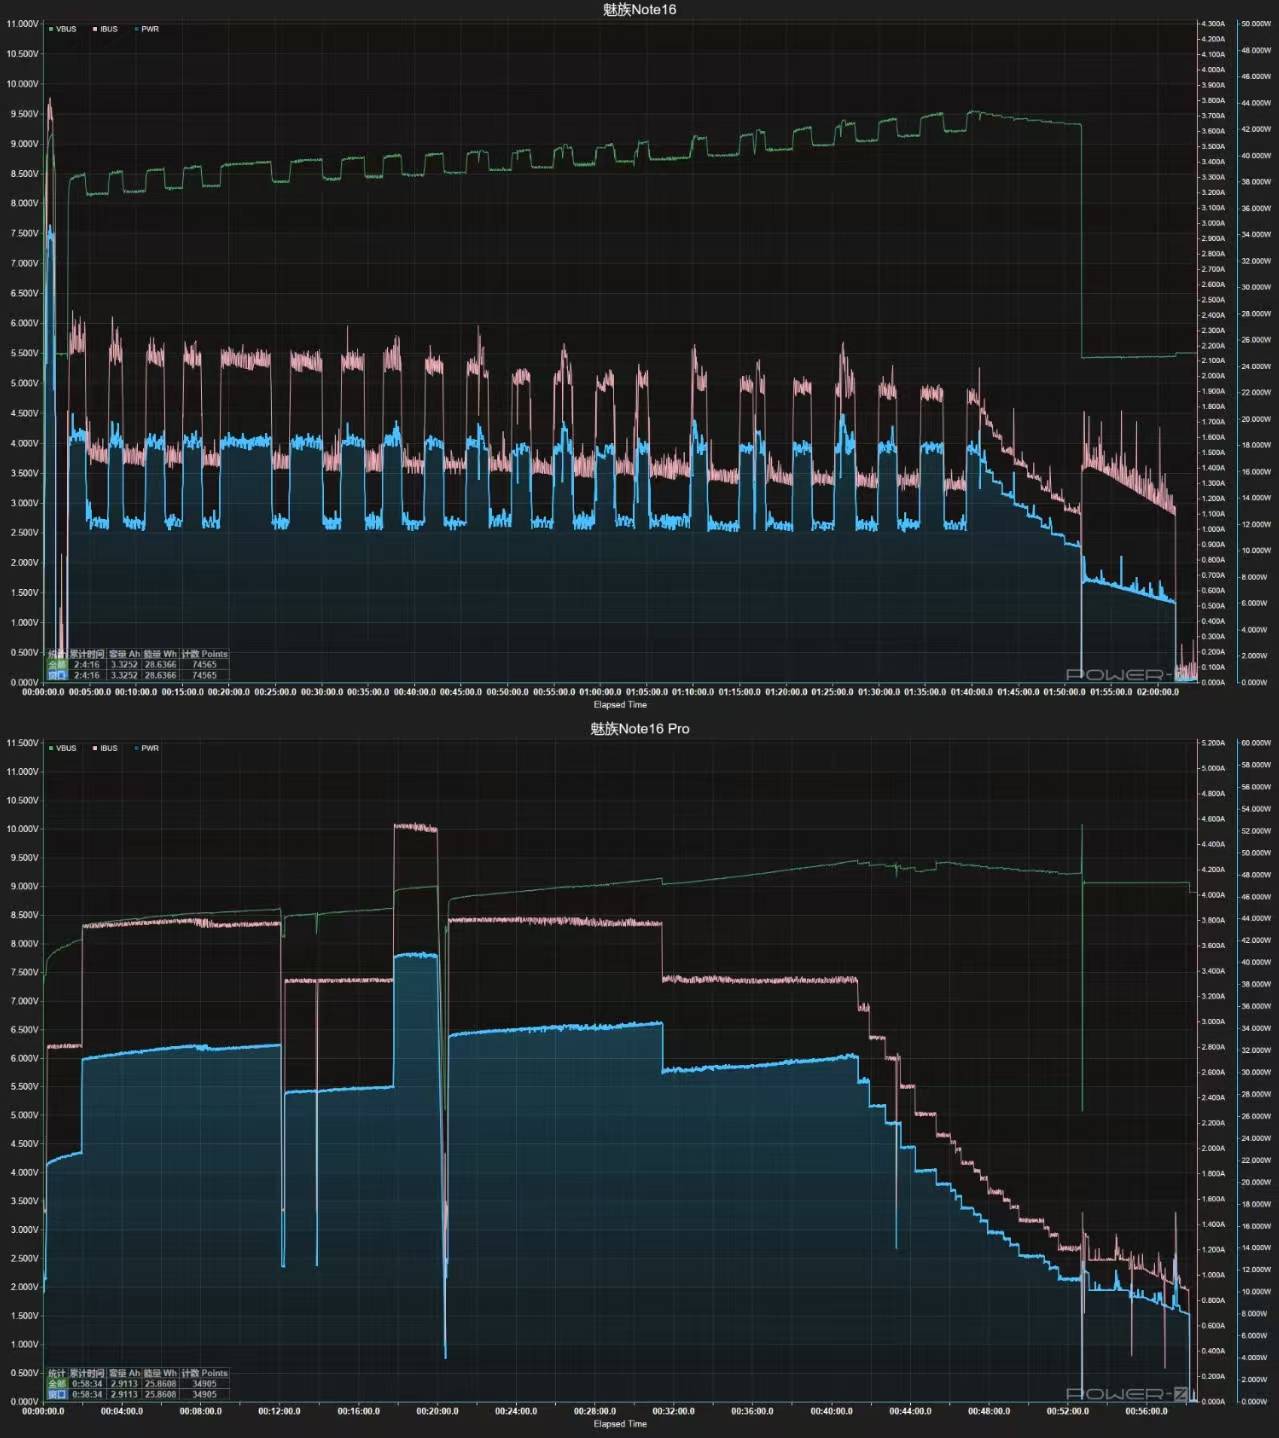Toggle IBUS legend in Note16 Pro chart
This screenshot has height=1438, width=1279.
105,748
